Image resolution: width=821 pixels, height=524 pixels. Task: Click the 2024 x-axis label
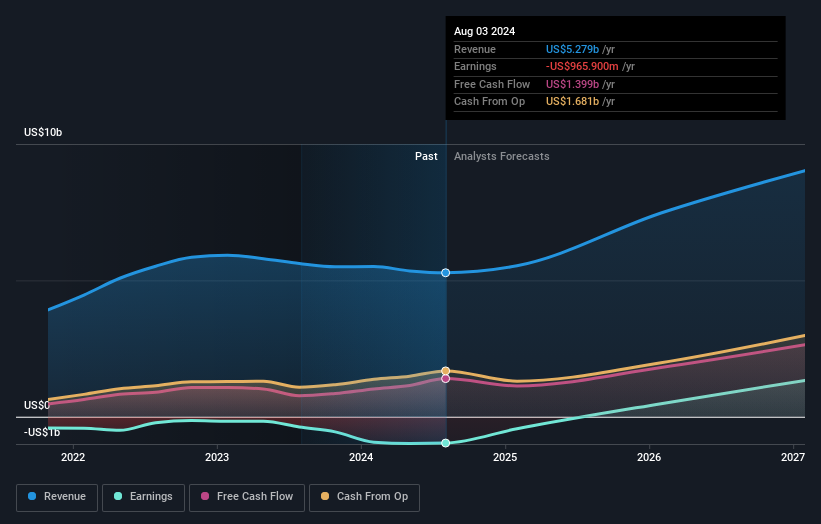[x=361, y=457]
